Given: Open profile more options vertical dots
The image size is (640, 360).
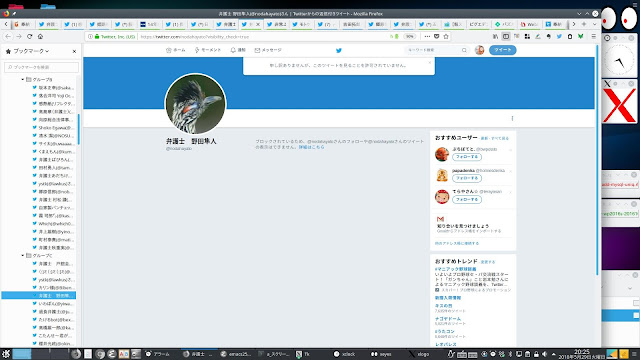Looking at the screenshot, I should click(x=512, y=118).
